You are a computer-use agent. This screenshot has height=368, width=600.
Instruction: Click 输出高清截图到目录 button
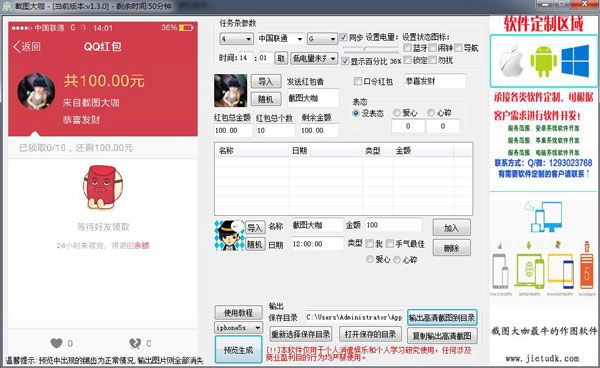coord(442,318)
